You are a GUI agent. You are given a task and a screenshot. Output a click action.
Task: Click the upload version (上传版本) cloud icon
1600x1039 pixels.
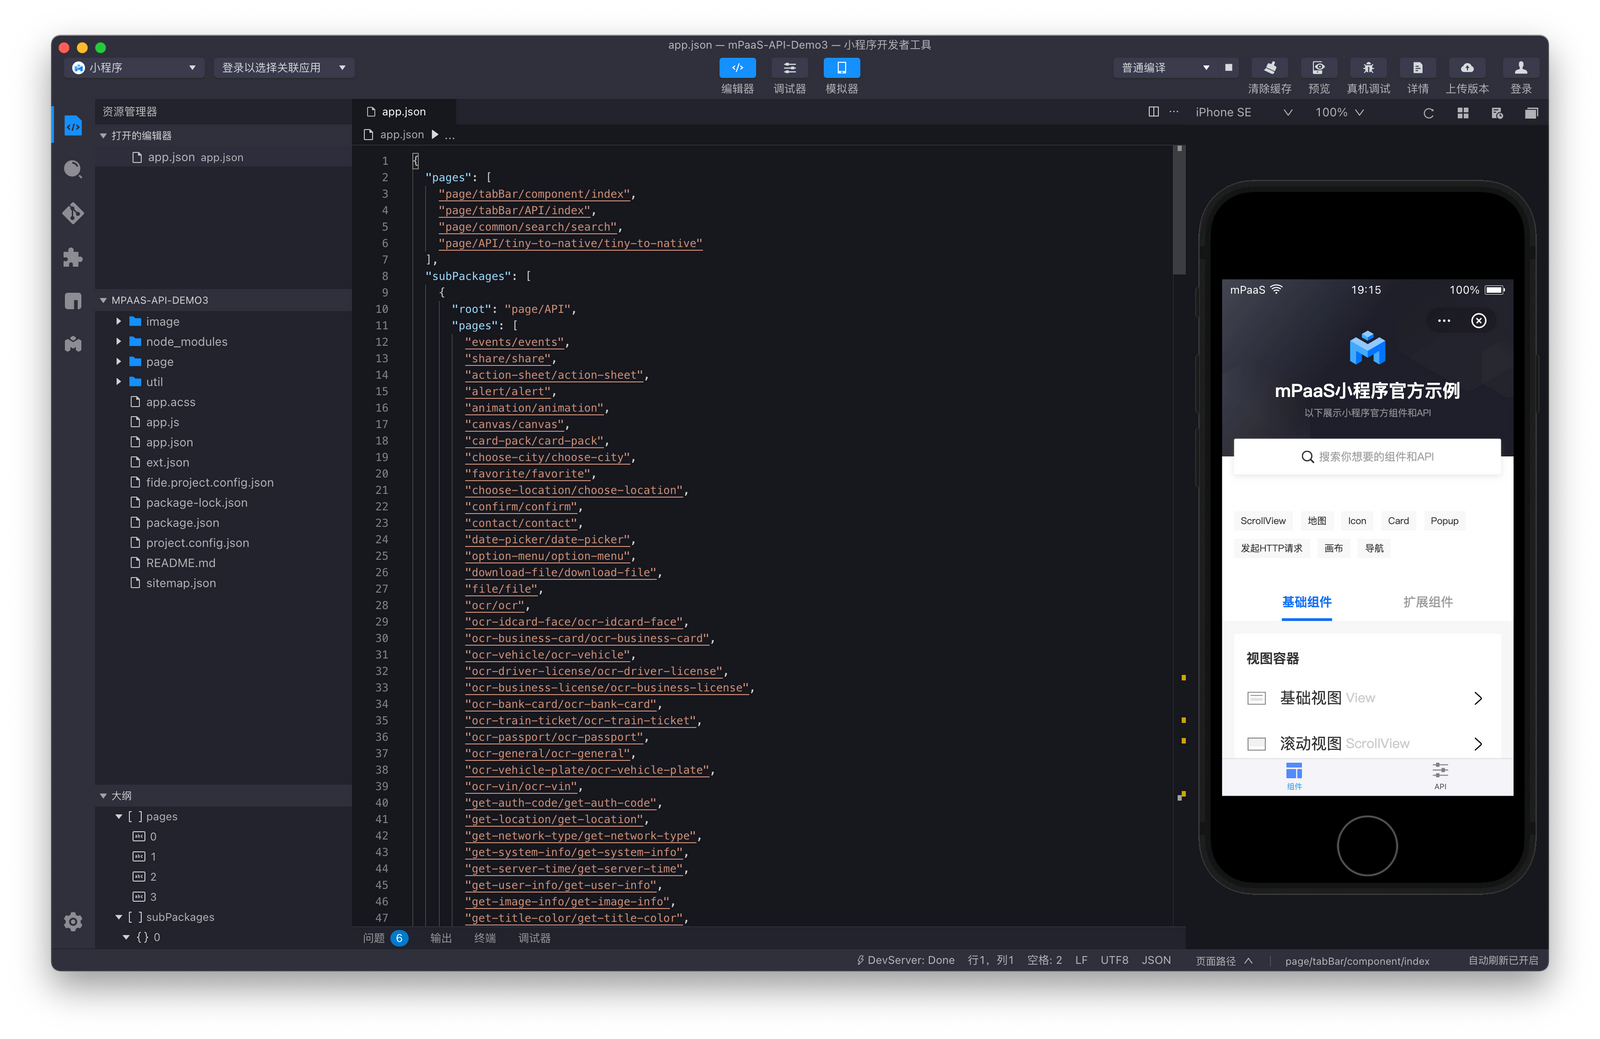[1467, 68]
